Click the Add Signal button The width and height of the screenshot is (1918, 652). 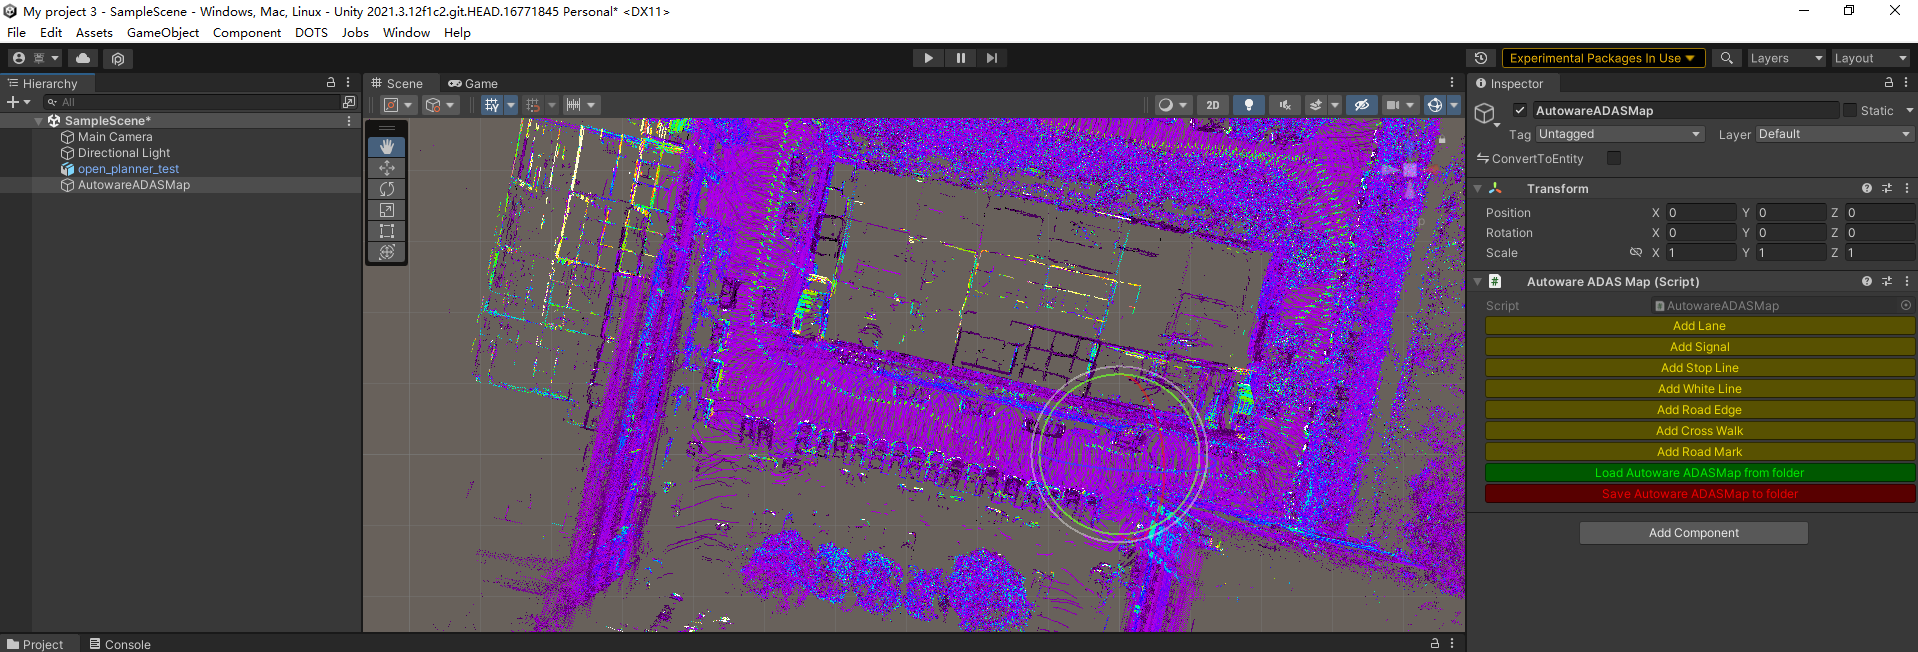1699,347
